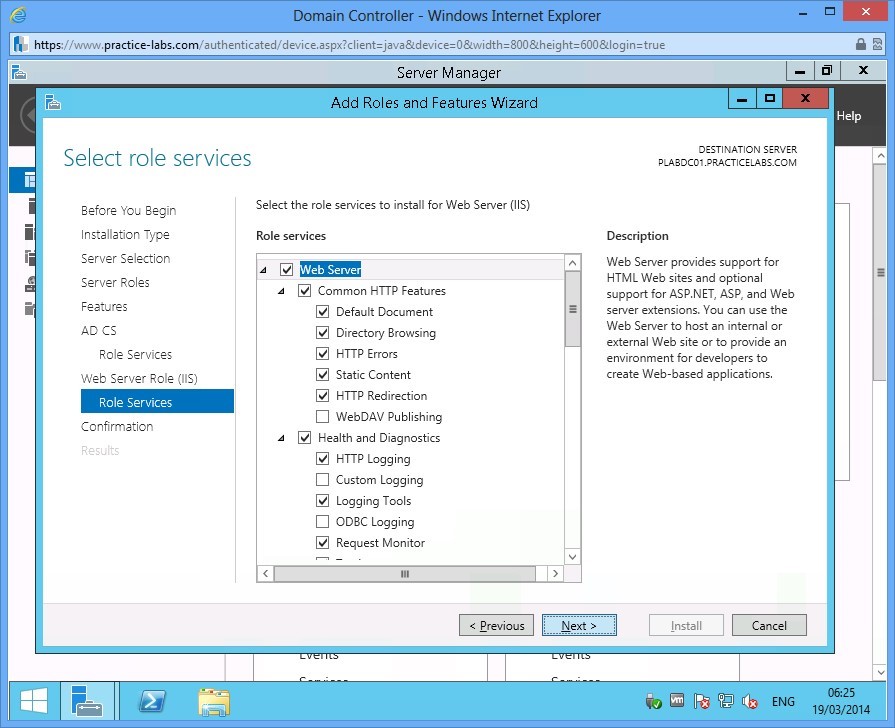This screenshot has height=728, width=895.
Task: Click the Safely Remove Hardware tray icon
Action: (654, 701)
